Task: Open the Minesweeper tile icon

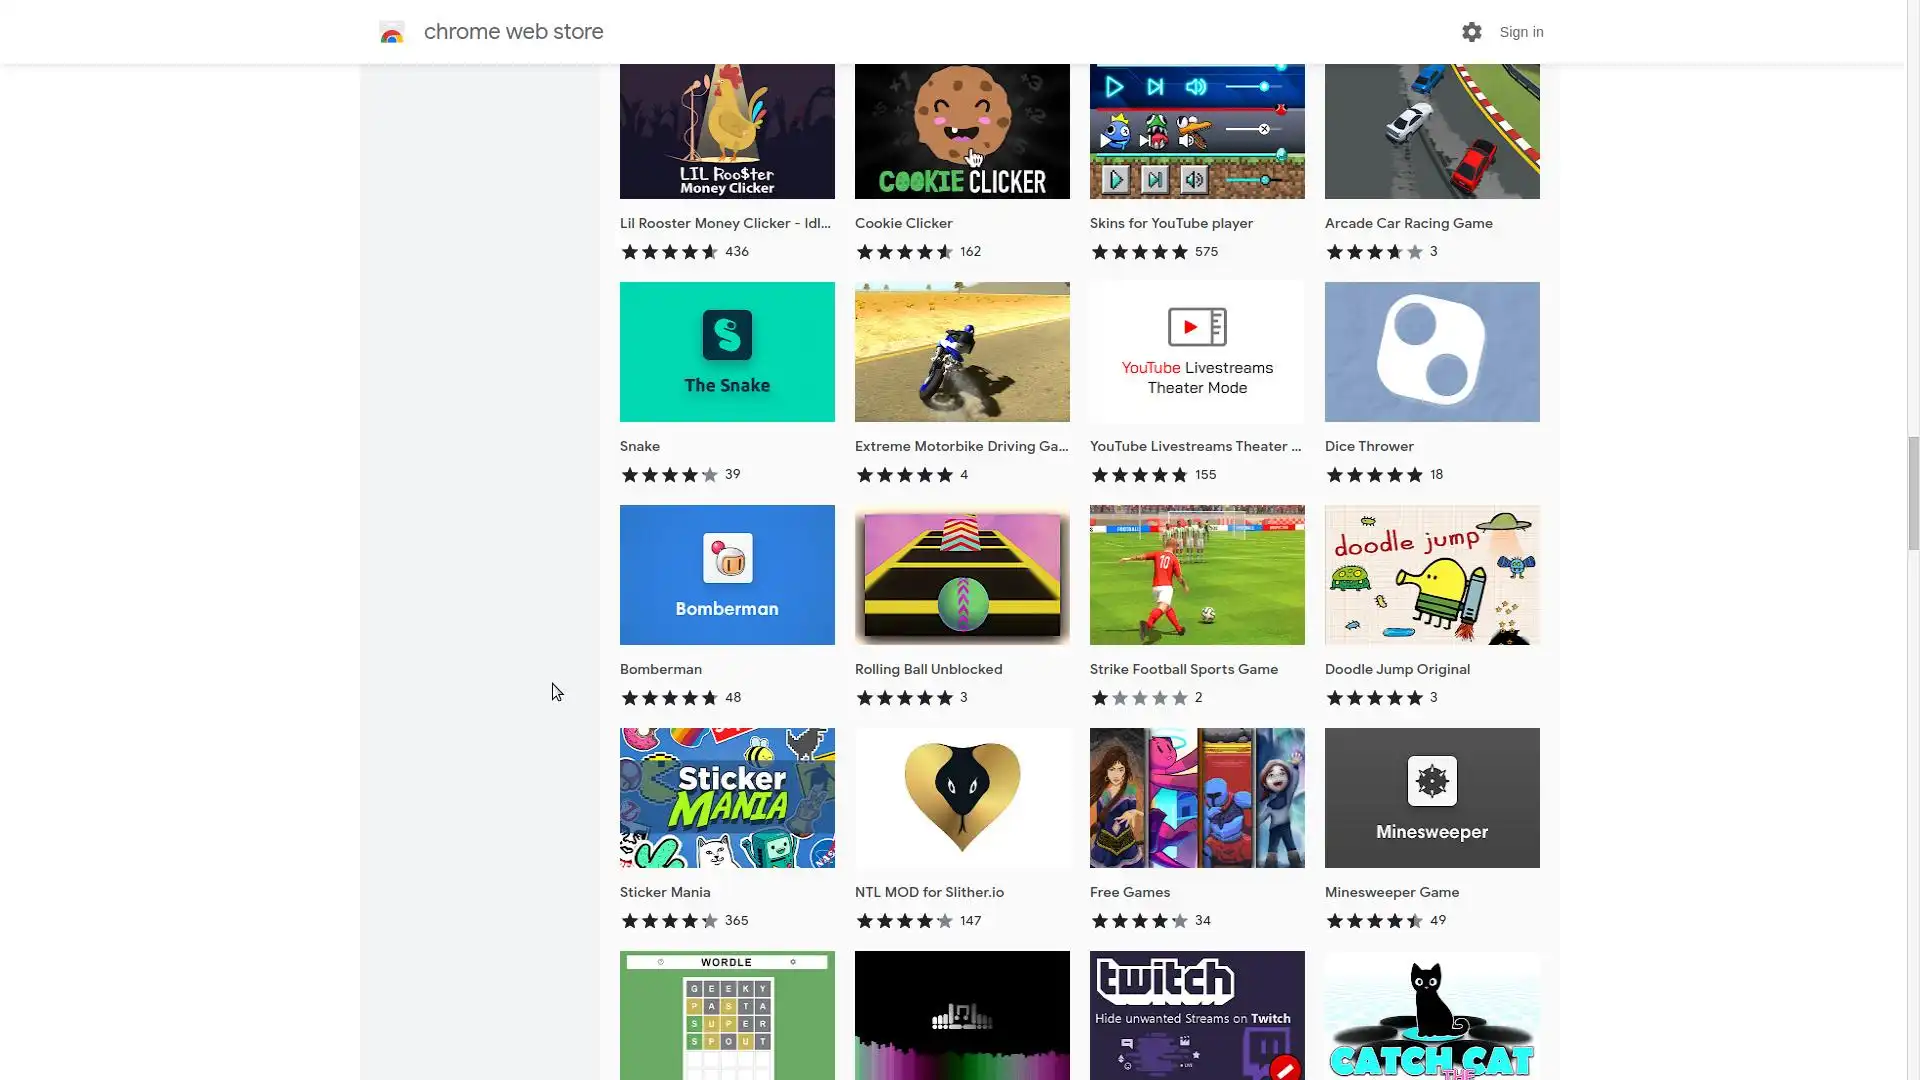Action: pyautogui.click(x=1432, y=781)
